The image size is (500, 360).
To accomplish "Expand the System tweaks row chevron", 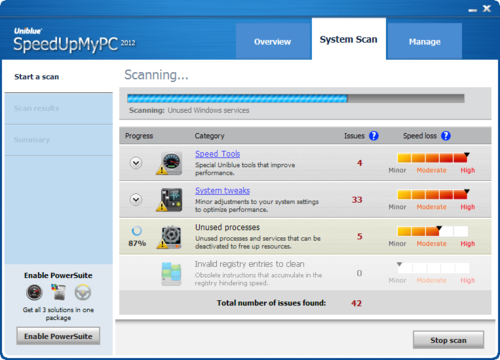I will [136, 200].
